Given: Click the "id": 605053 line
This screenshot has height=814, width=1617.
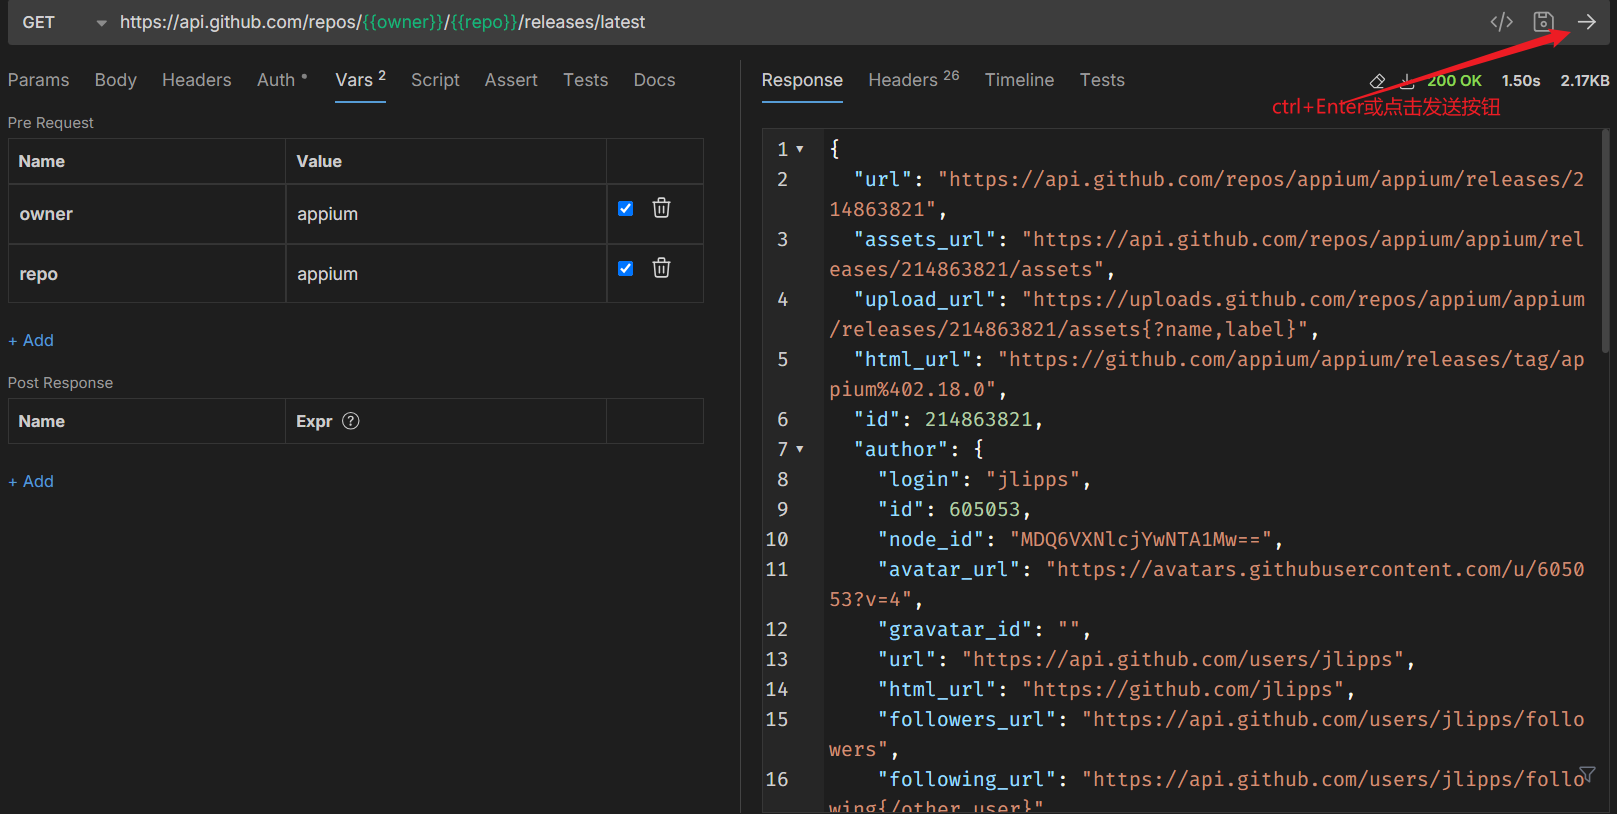Looking at the screenshot, I should [954, 509].
